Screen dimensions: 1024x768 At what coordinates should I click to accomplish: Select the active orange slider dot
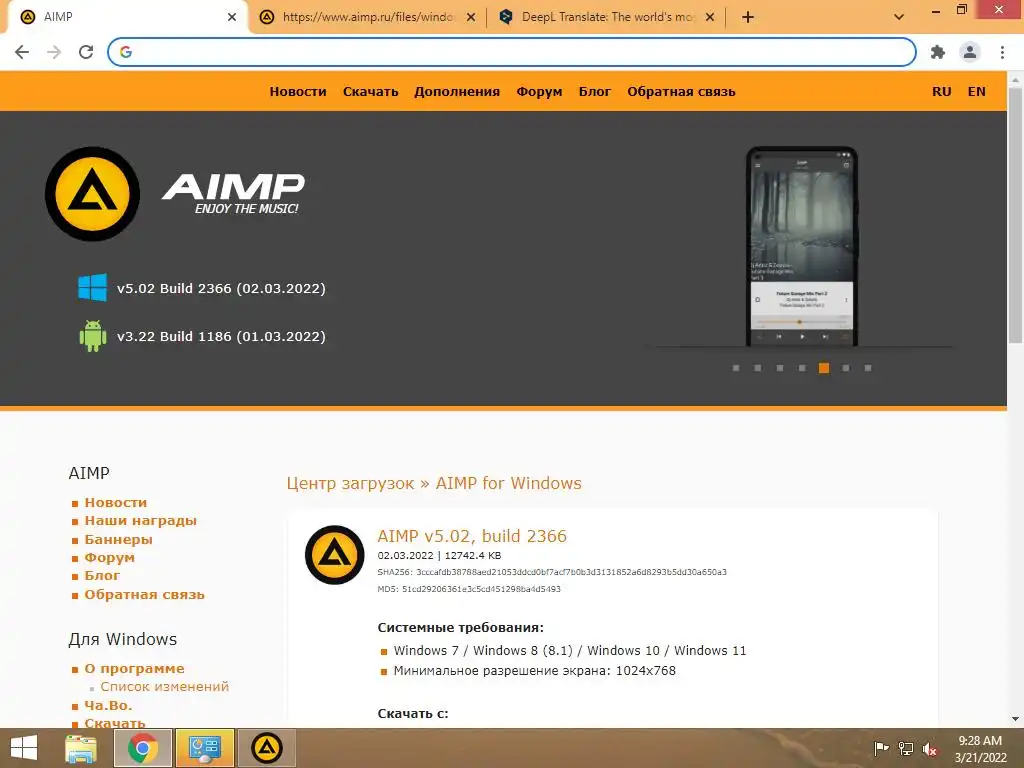click(824, 368)
